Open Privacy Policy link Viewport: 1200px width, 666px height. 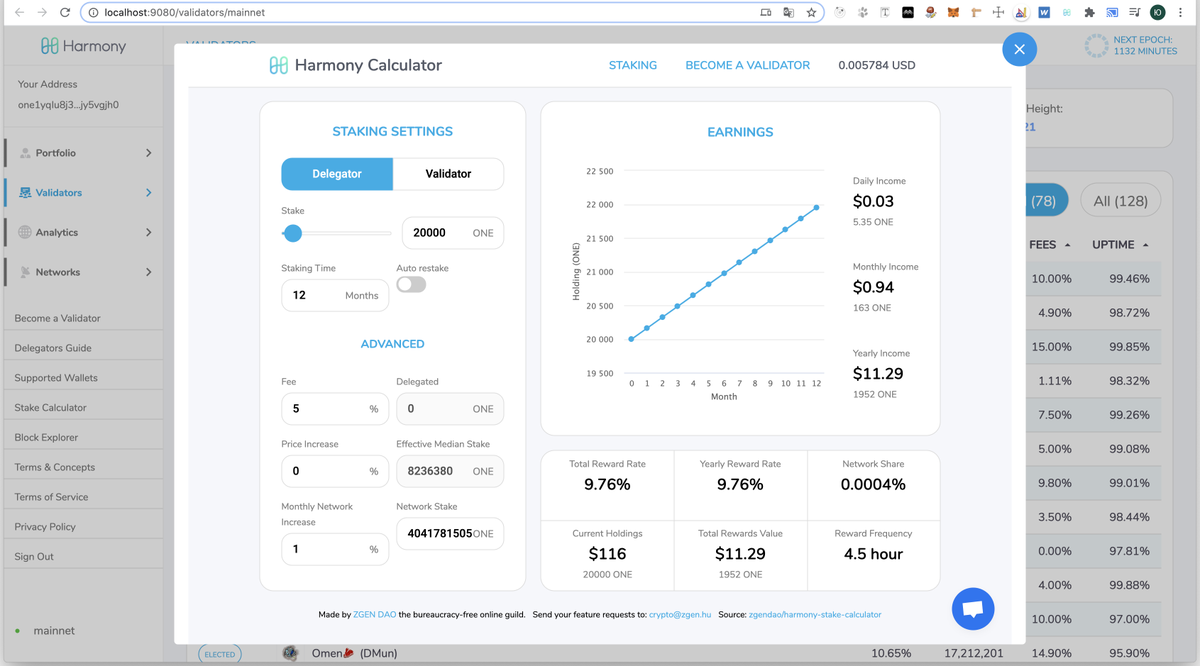coord(45,527)
